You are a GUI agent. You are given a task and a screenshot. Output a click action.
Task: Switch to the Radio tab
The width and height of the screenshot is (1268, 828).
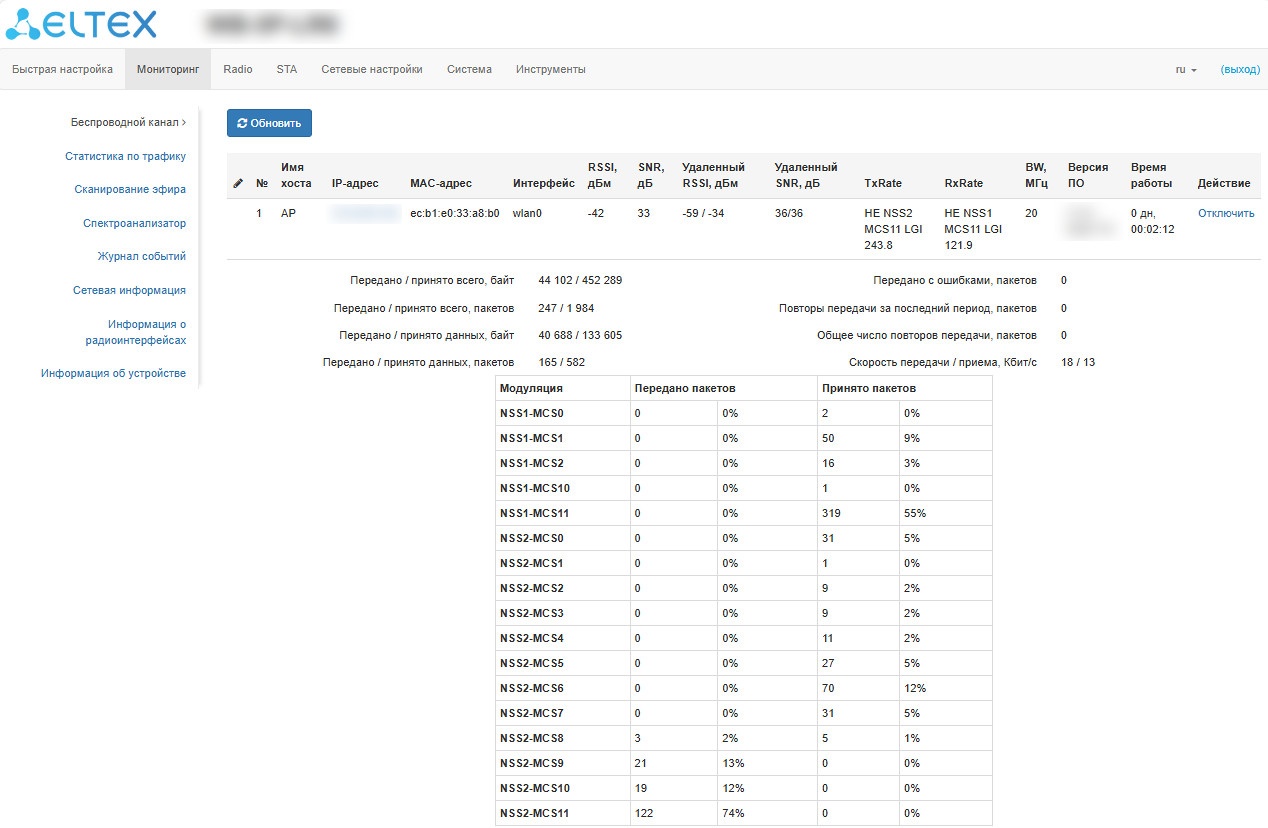click(238, 70)
